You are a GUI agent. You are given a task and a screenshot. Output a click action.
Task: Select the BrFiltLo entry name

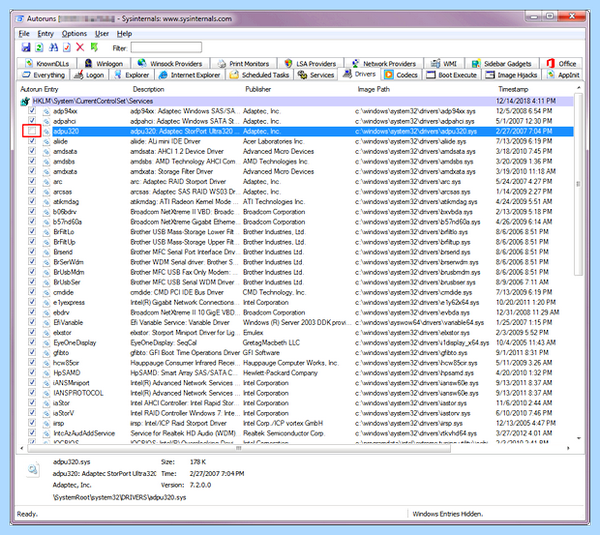pos(64,232)
